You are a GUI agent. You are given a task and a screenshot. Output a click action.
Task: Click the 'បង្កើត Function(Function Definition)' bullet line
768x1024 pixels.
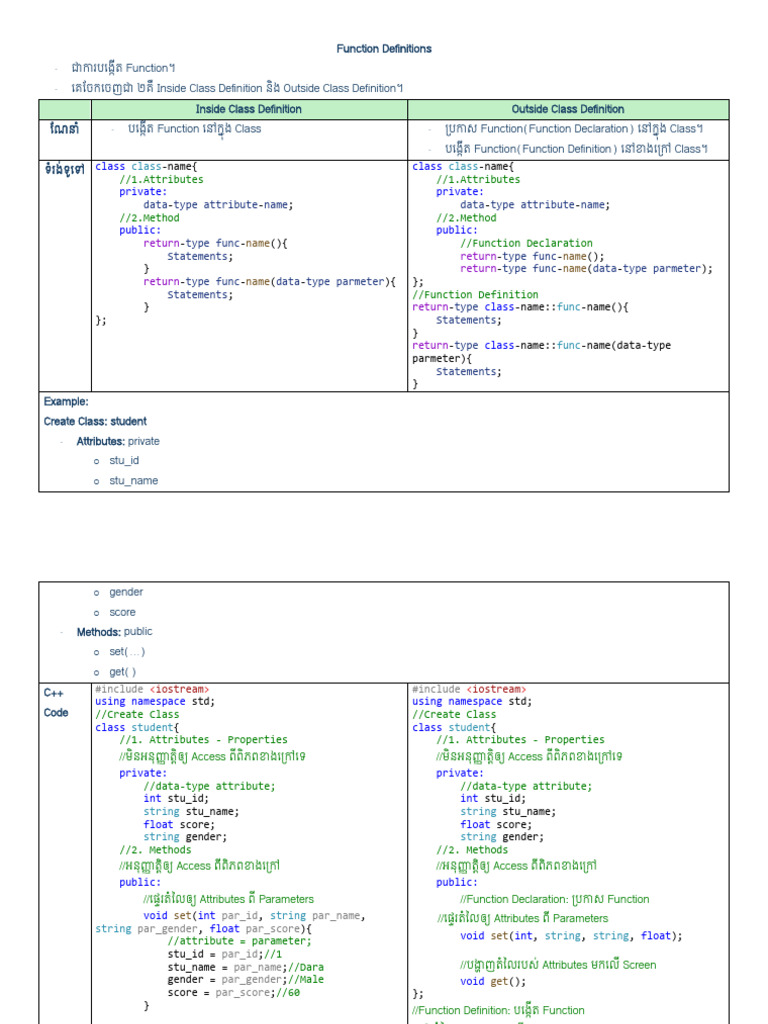click(576, 149)
